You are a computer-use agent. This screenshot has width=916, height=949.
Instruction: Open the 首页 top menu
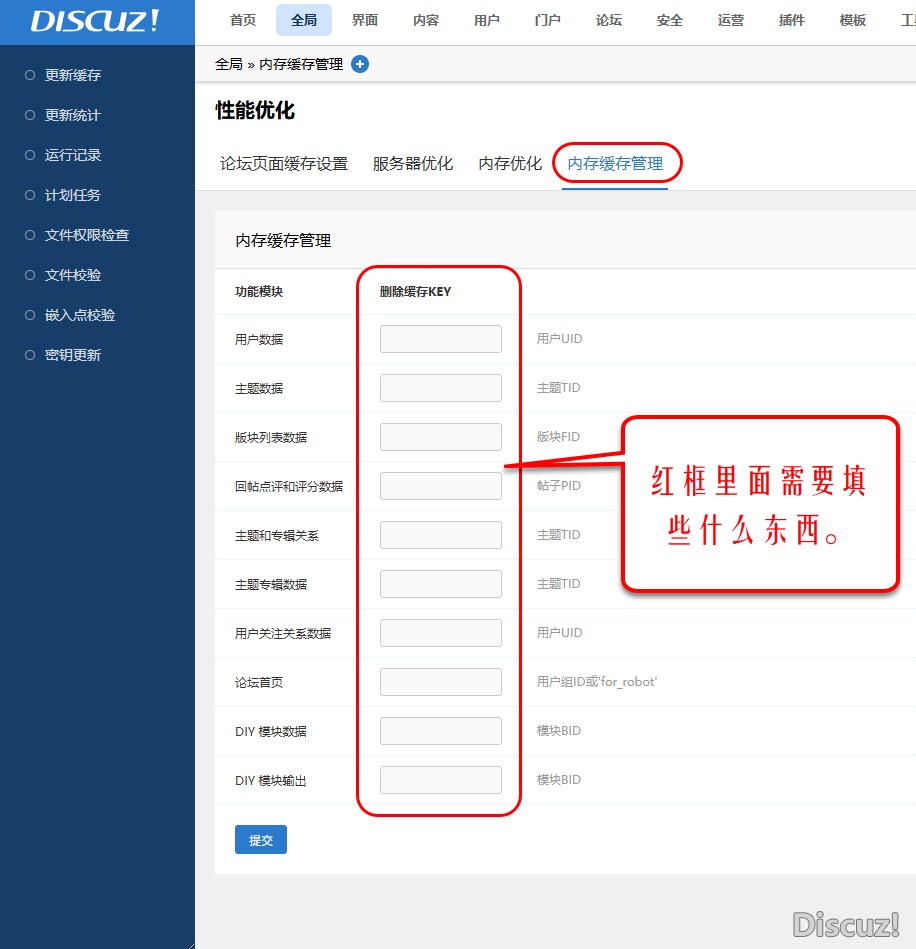coord(243,20)
